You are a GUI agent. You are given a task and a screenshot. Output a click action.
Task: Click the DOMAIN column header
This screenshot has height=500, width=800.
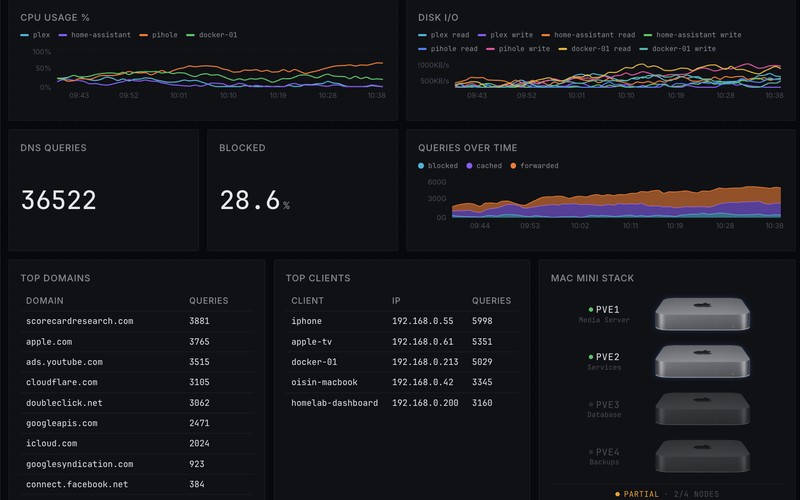tap(45, 301)
